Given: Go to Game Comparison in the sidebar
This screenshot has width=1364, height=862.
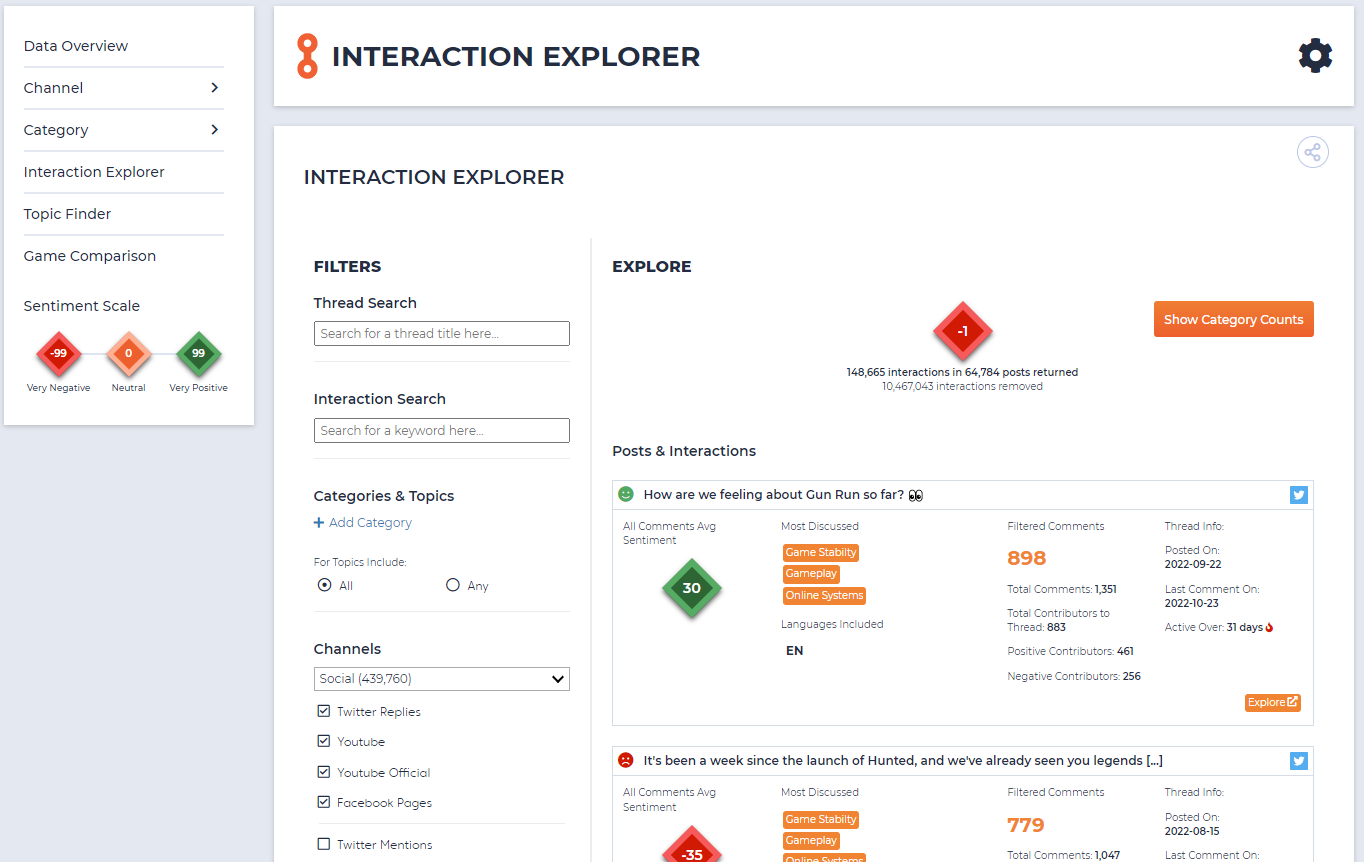Looking at the screenshot, I should click(90, 256).
